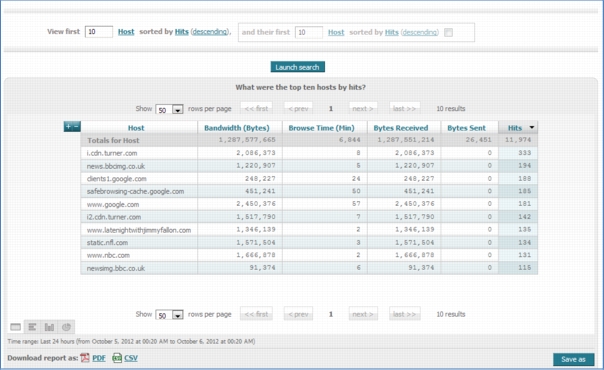
Task: Switch to pie chart view icon
Action: (x=66, y=327)
